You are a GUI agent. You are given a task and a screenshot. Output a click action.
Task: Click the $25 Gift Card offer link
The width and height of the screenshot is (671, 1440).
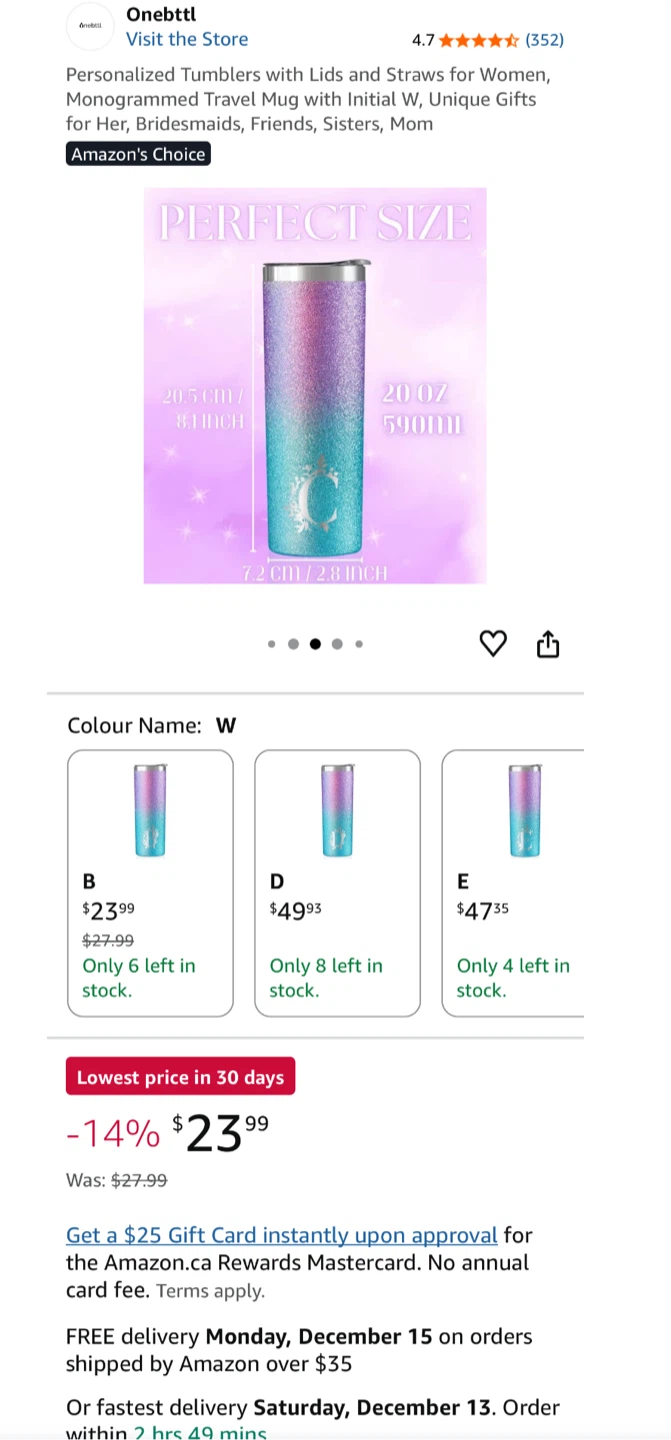point(281,1235)
